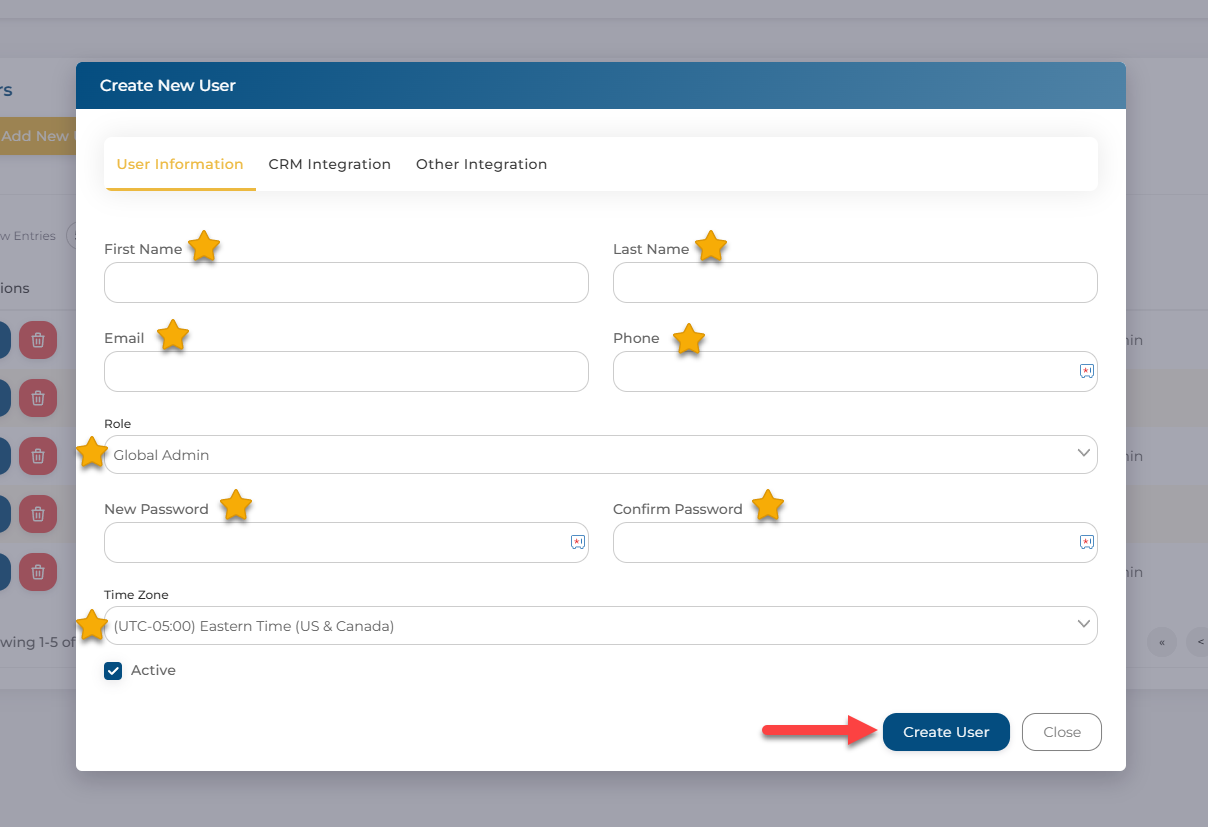1208x827 pixels.
Task: Click the Close button in the dialog
Action: tap(1061, 732)
